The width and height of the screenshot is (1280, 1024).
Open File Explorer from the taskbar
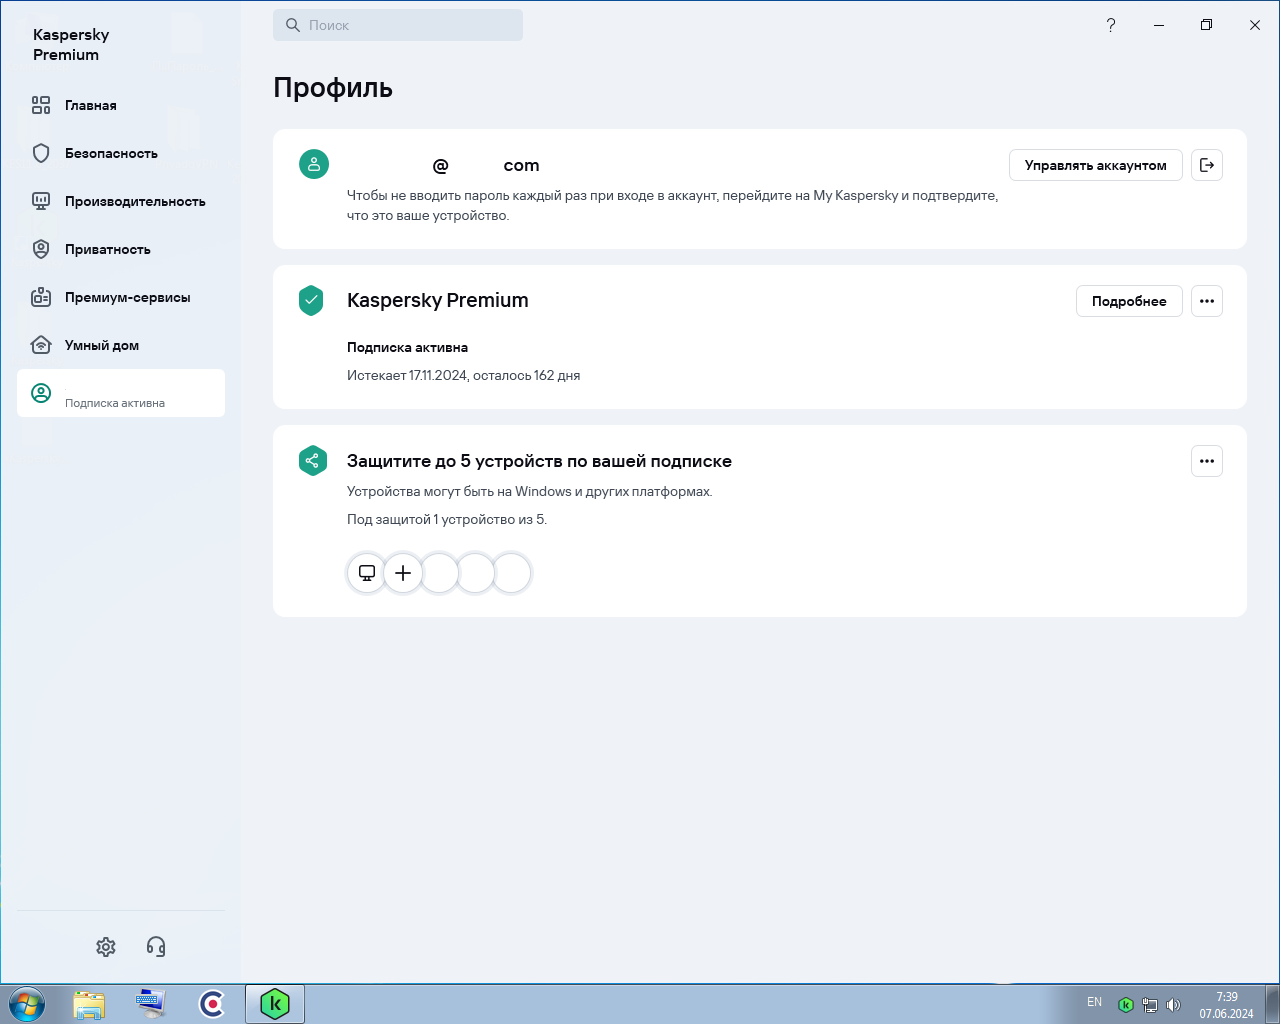point(89,1004)
